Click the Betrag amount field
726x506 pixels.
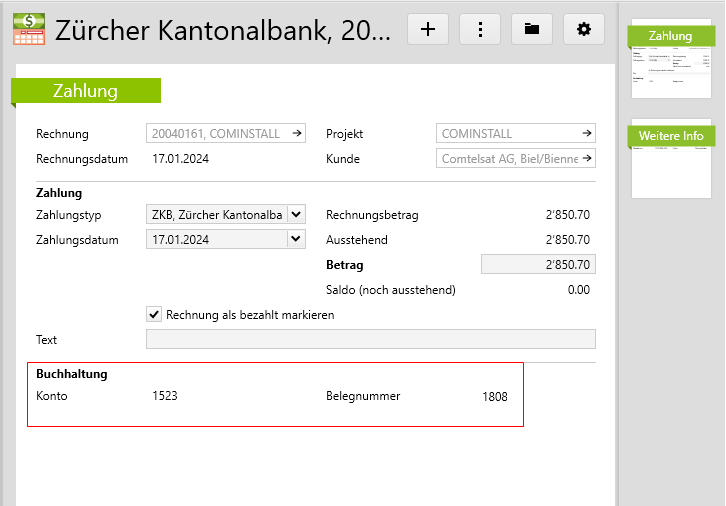(x=538, y=265)
